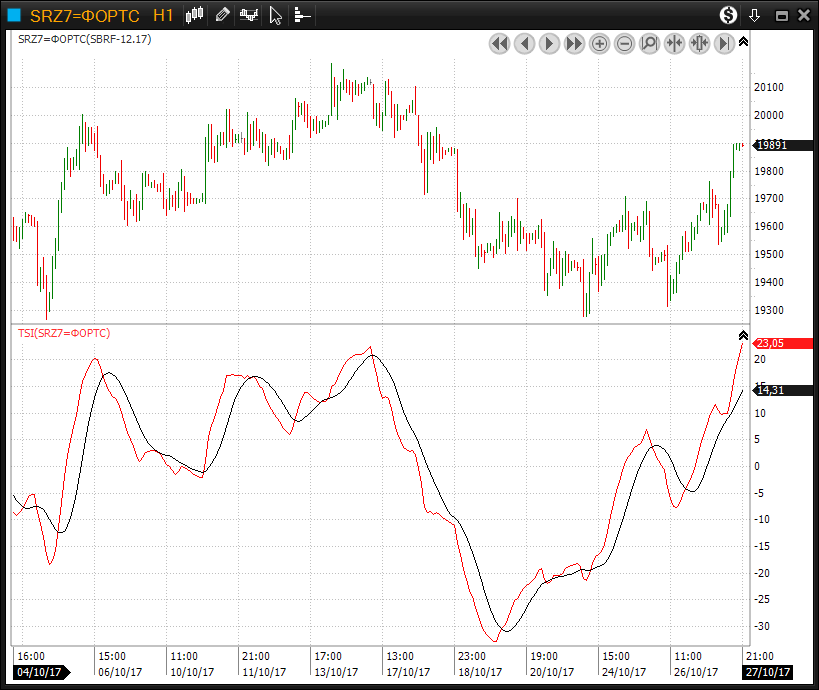Collapse the TSI indicator panel chevron

[x=743, y=335]
